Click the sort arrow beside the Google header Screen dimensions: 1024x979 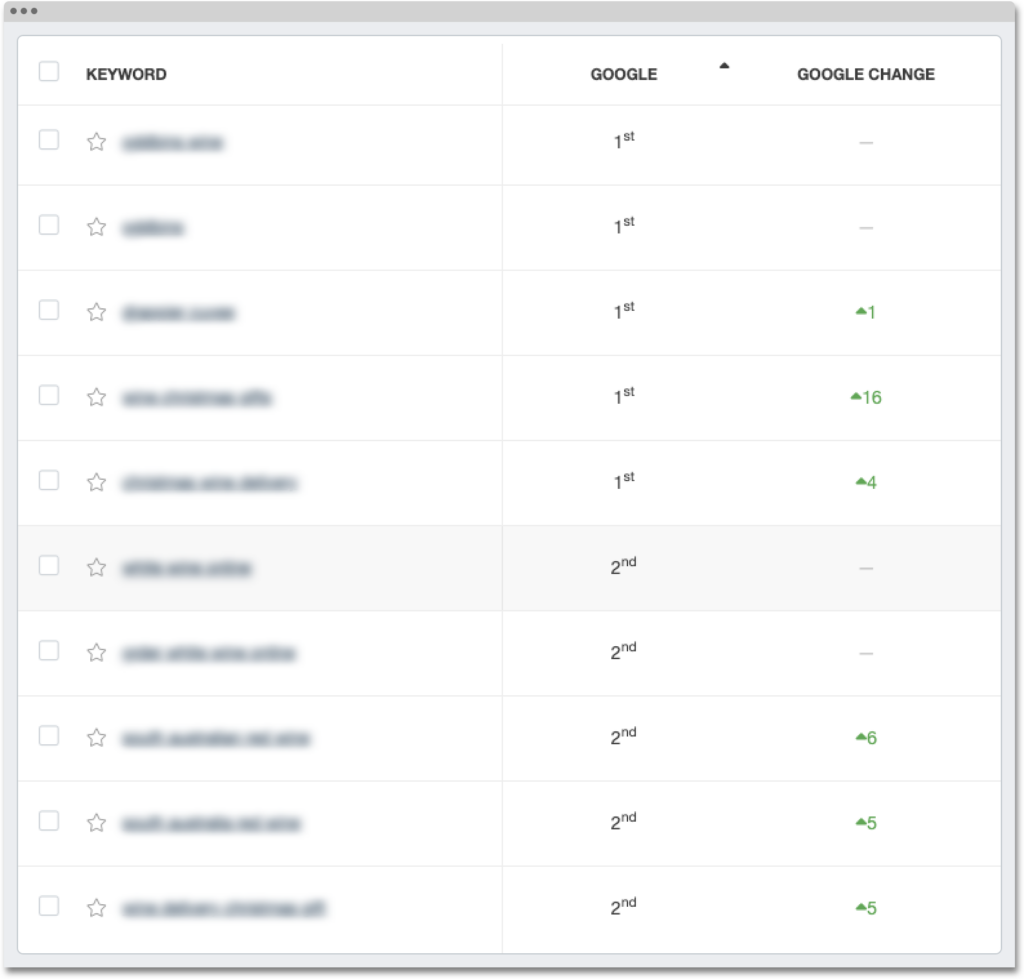coord(724,66)
